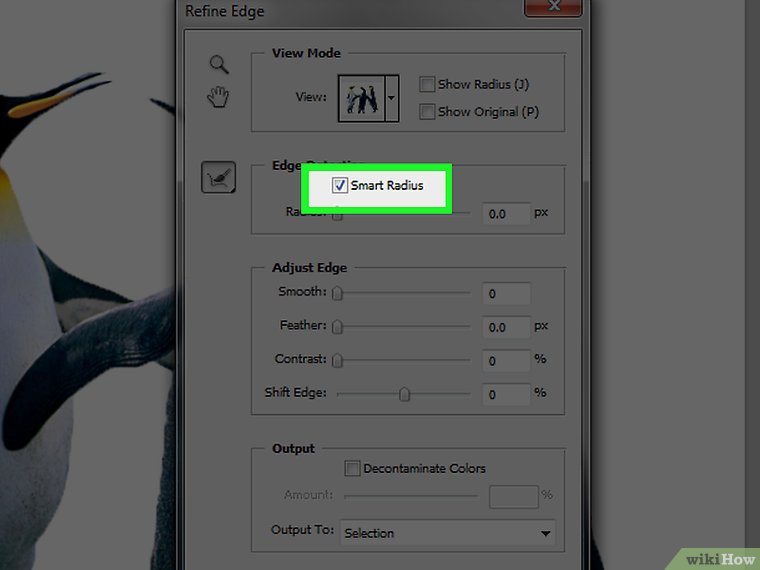Uncheck the Smart Radius checkbox

[340, 185]
